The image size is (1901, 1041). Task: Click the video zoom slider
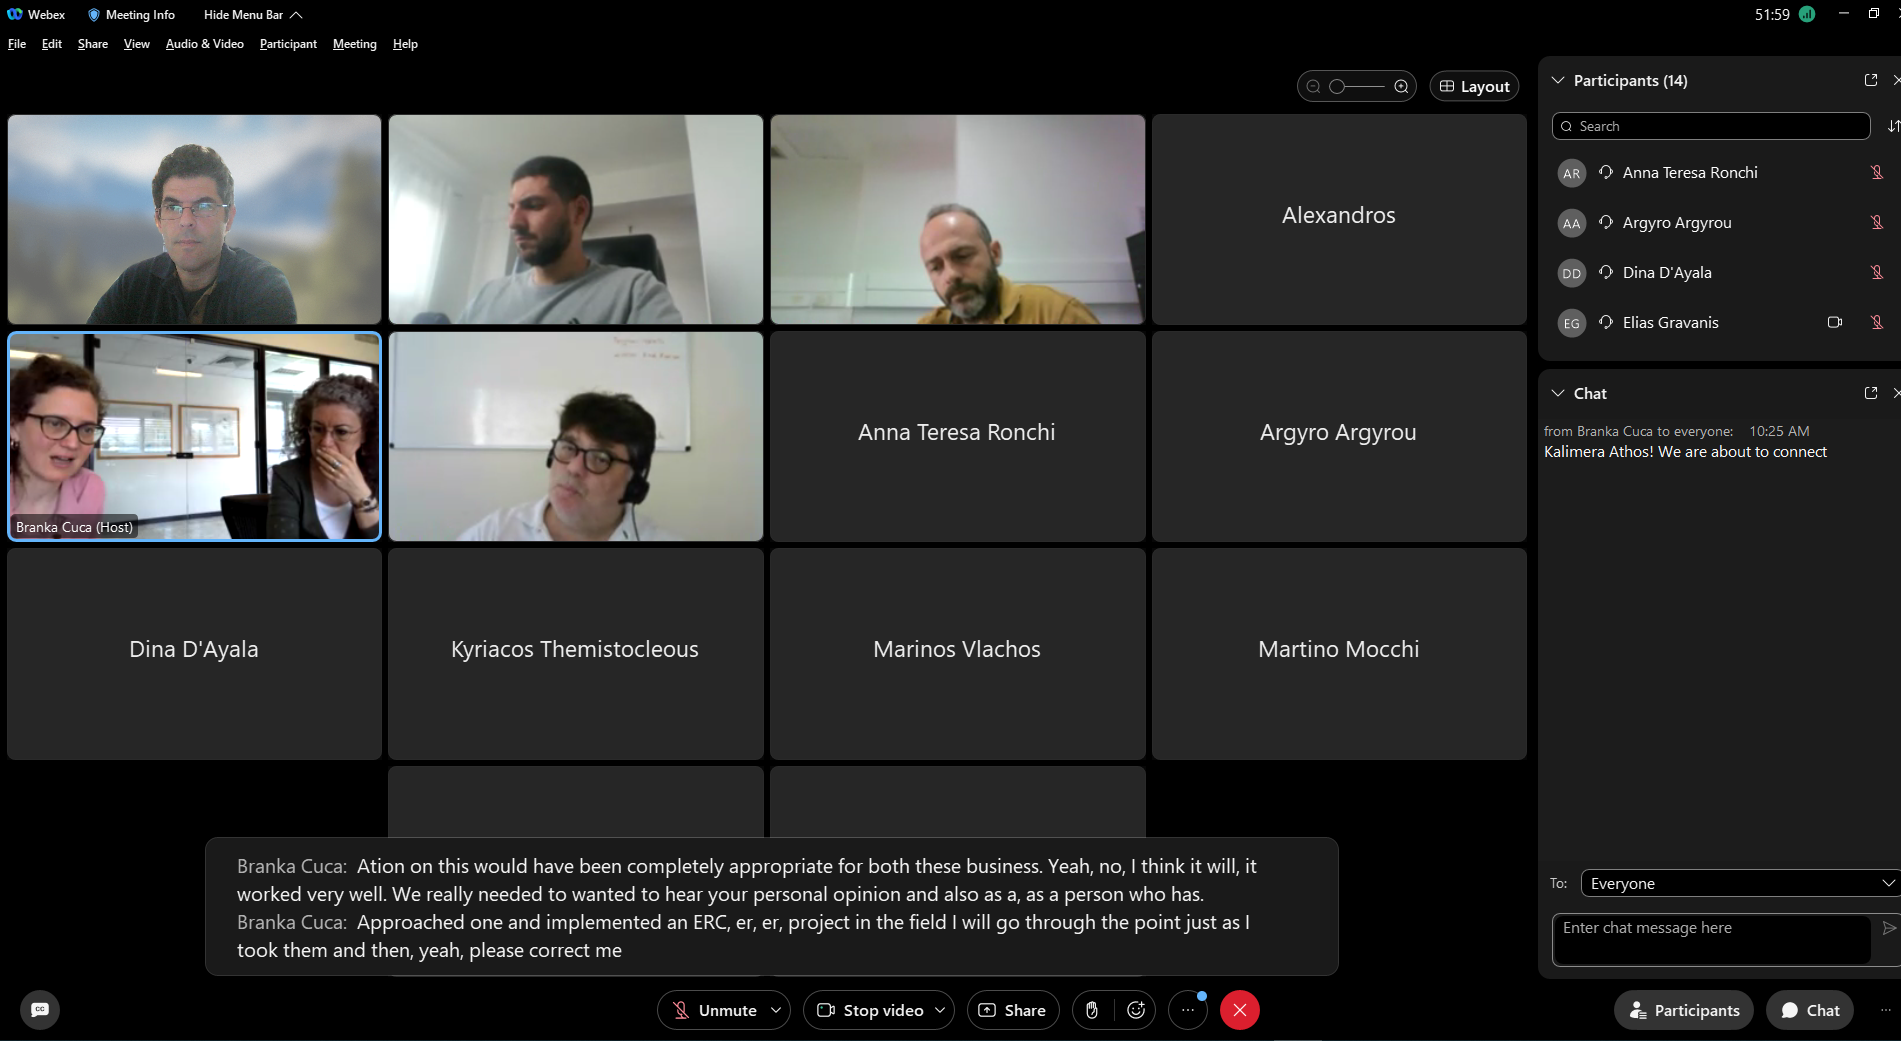[x=1356, y=87]
